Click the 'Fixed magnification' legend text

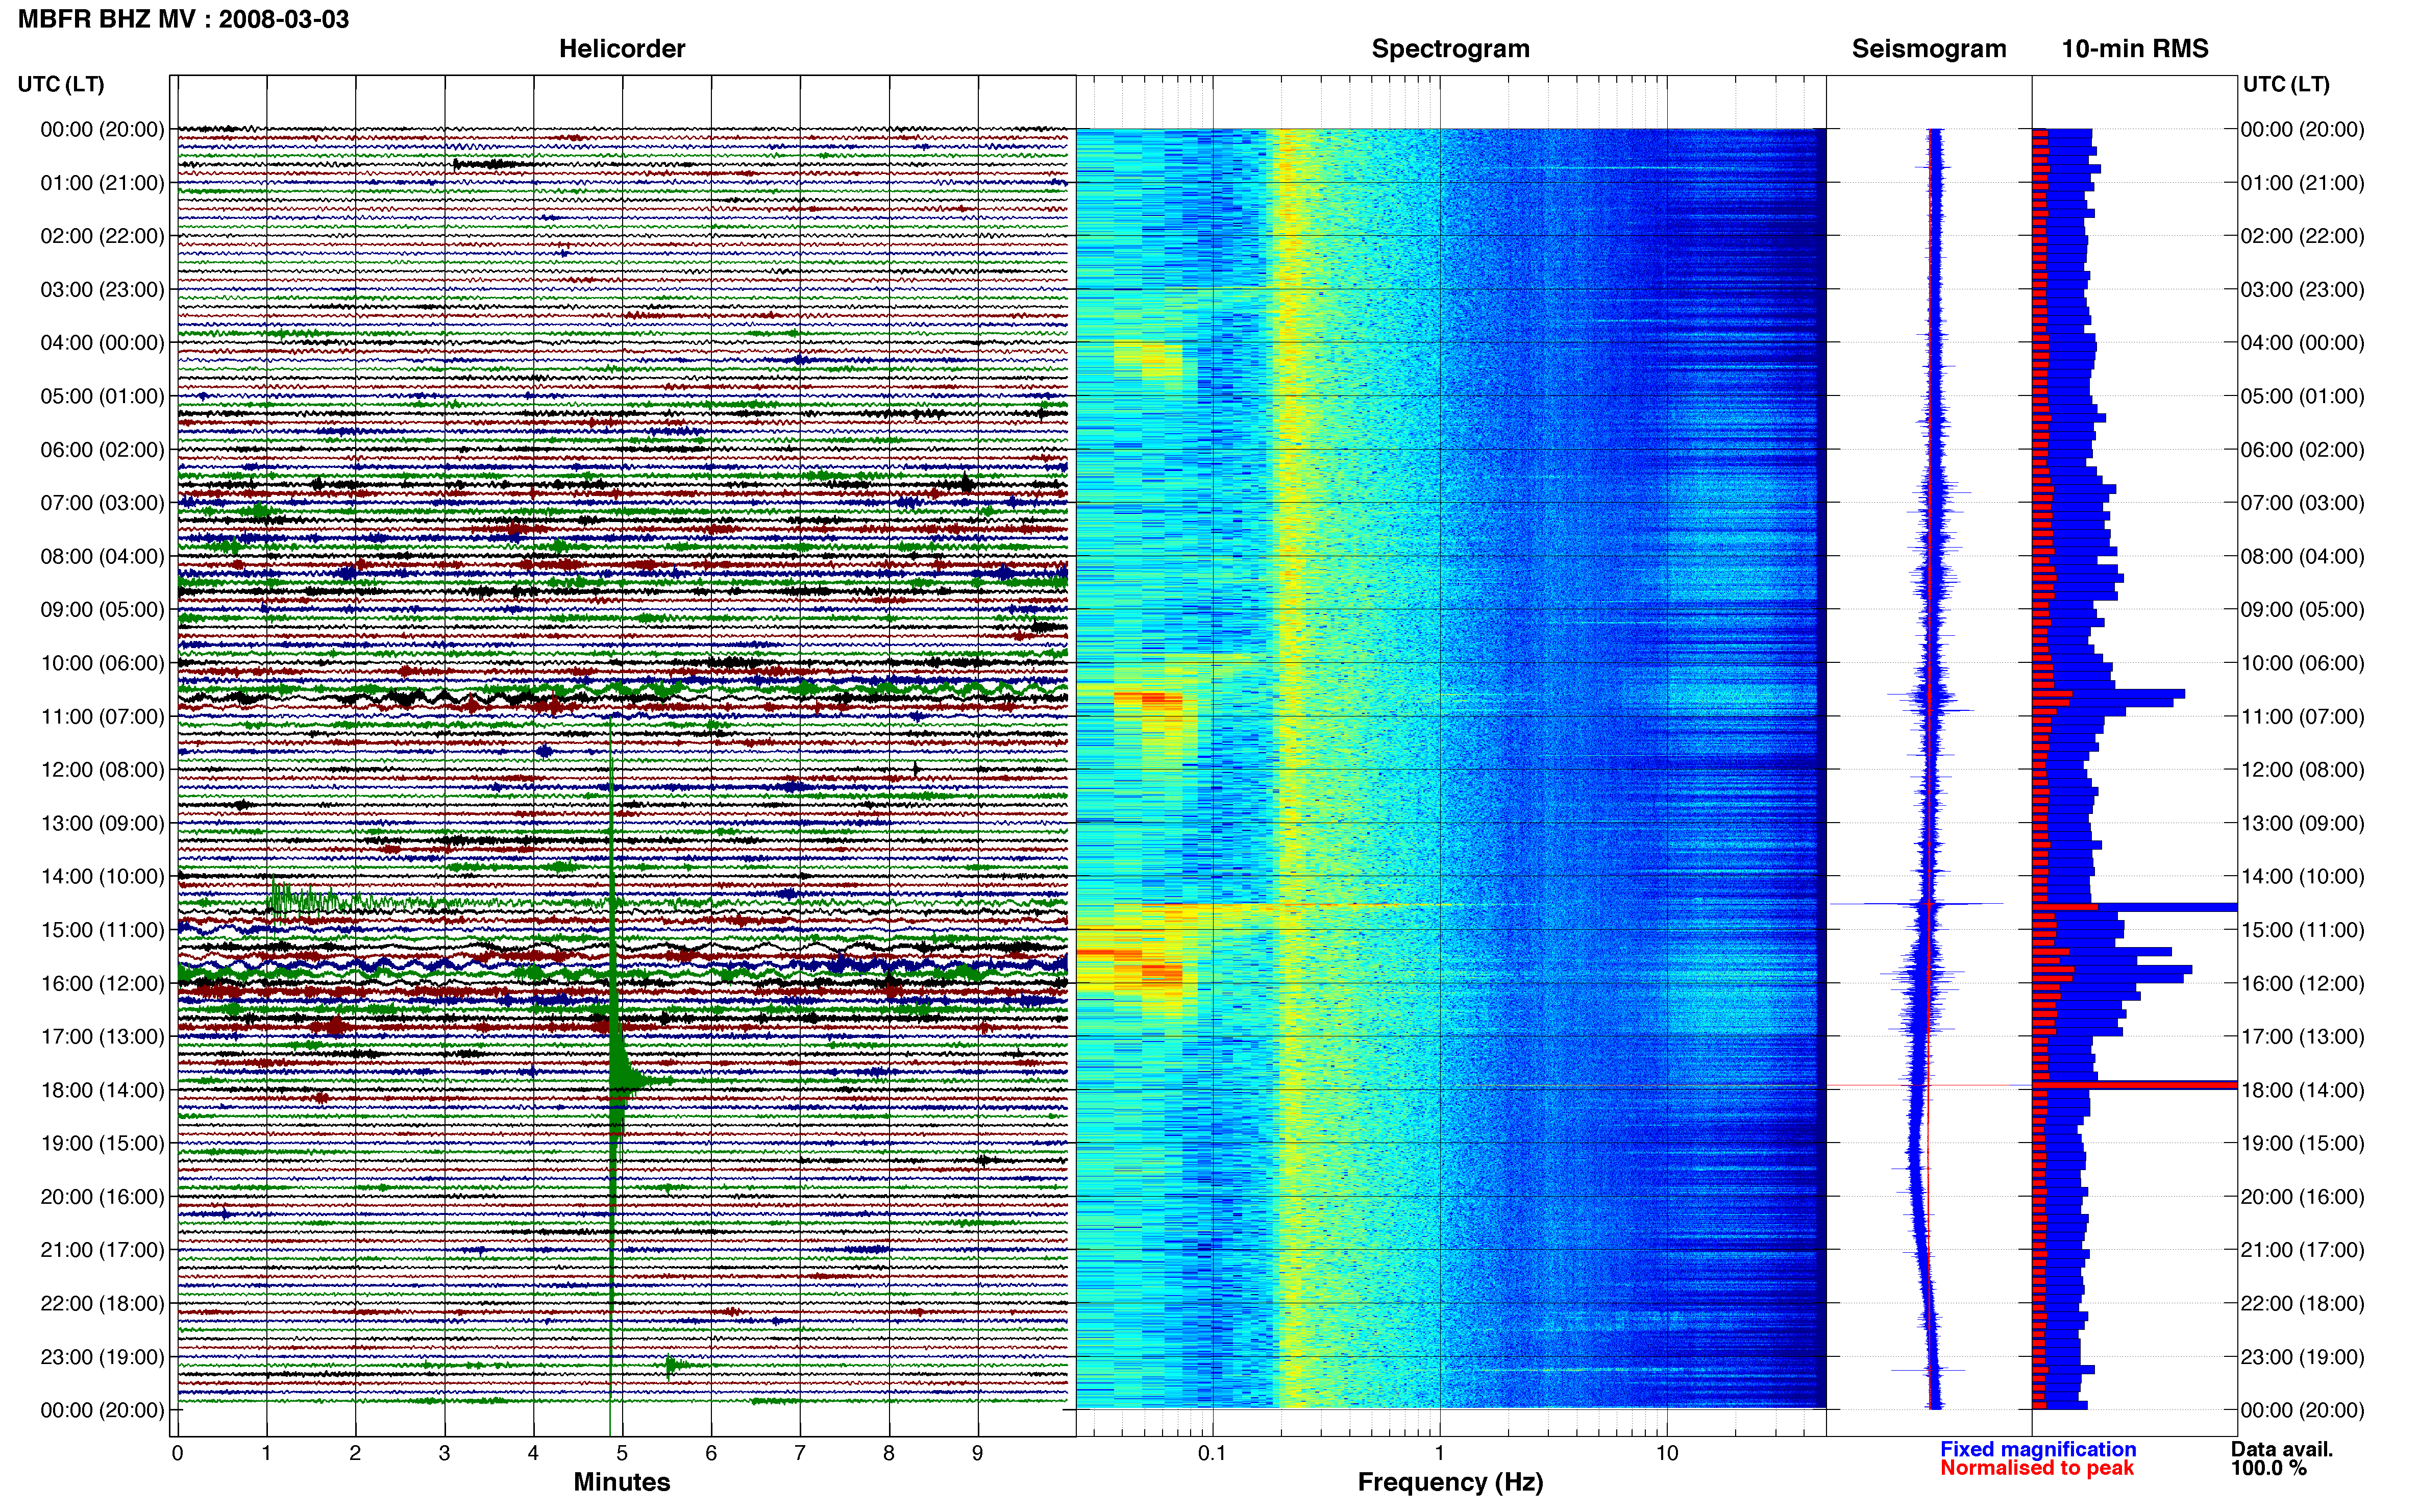click(x=2038, y=1449)
